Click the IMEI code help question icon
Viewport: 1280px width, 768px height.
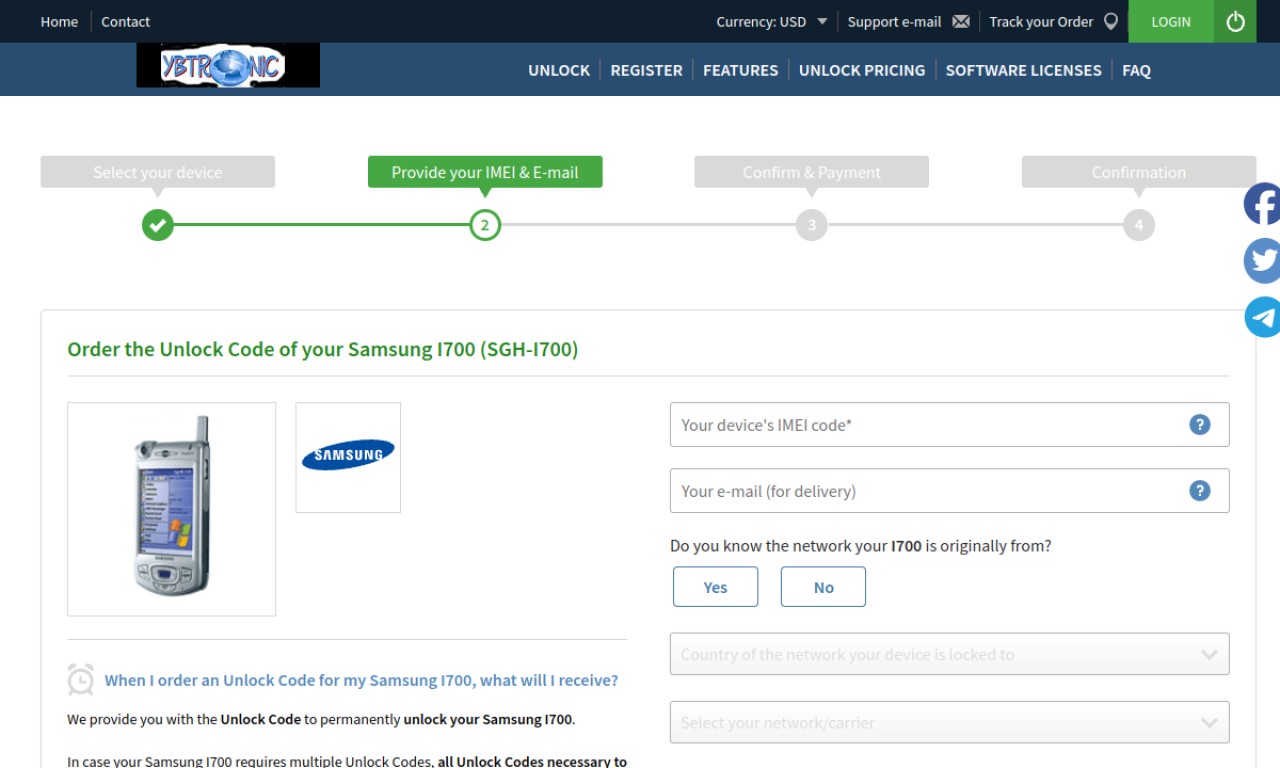[x=1200, y=424]
